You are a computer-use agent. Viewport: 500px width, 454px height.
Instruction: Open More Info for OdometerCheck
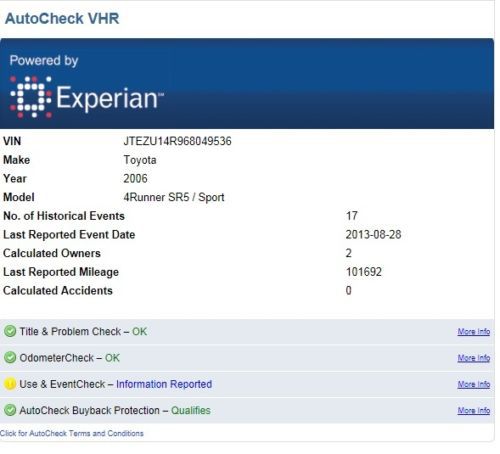click(x=474, y=358)
